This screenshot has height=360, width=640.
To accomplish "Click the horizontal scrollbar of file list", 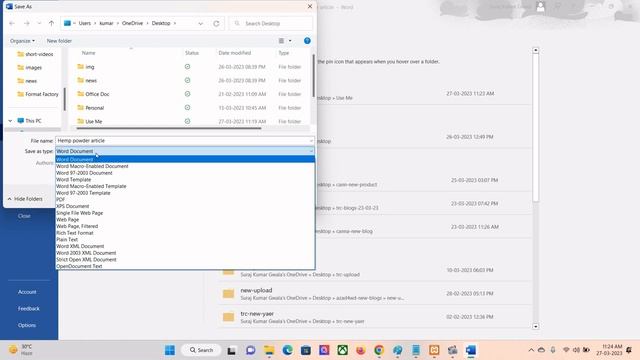I will pos(169,128).
